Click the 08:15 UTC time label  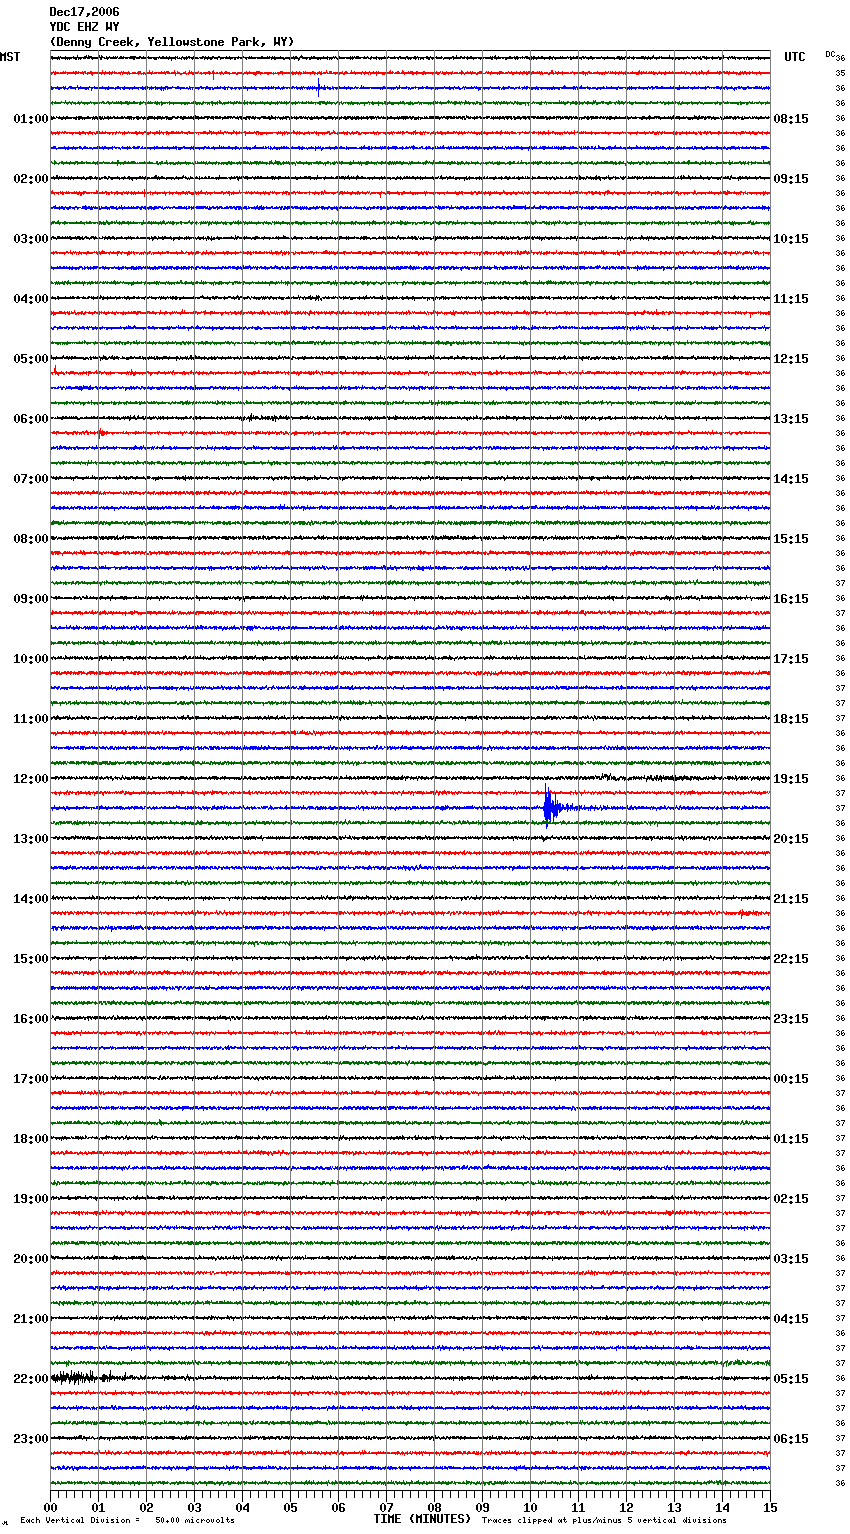pyautogui.click(x=791, y=119)
